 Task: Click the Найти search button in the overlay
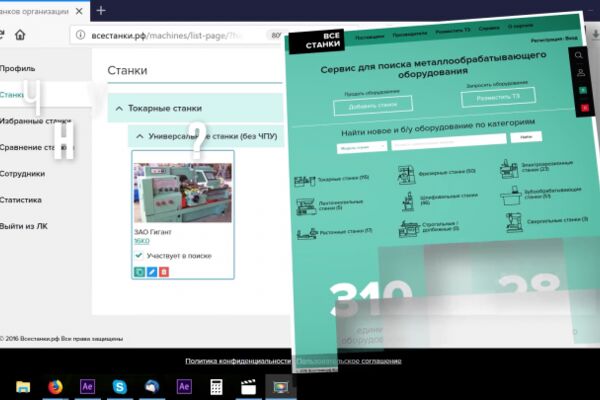point(526,137)
